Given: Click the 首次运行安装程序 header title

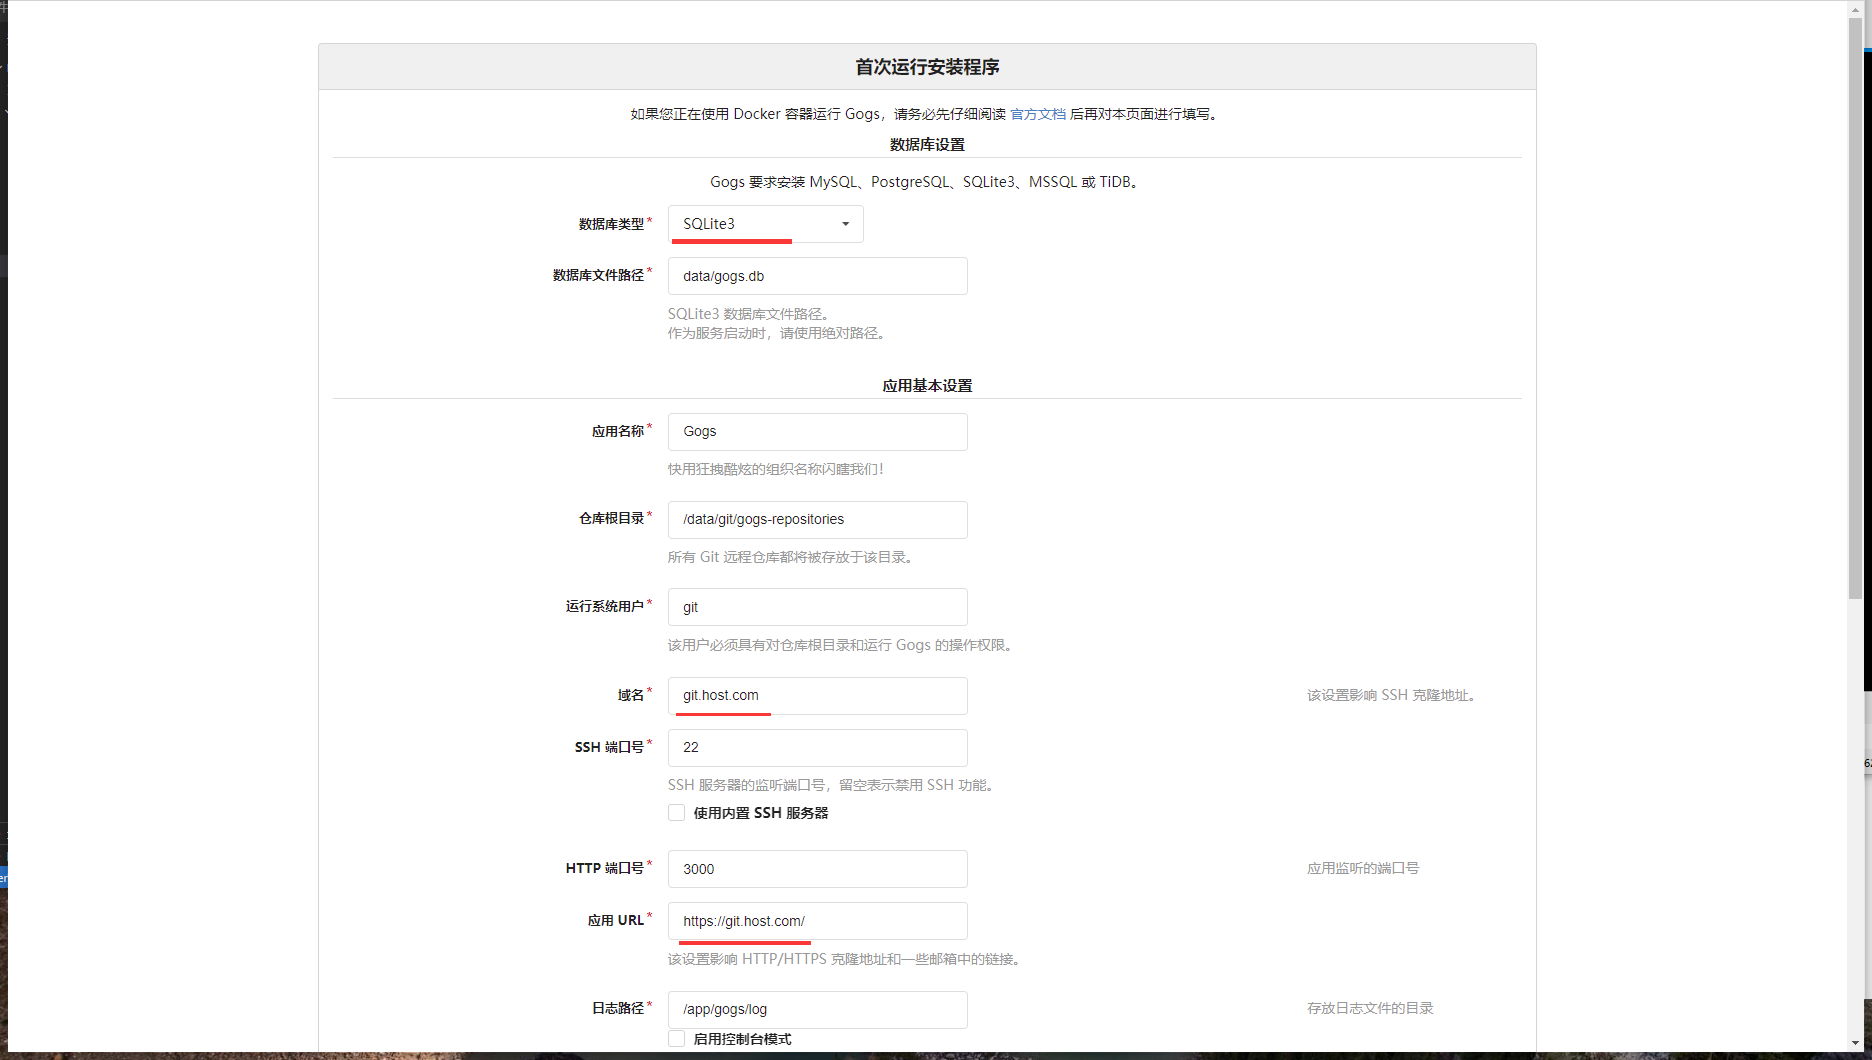Looking at the screenshot, I should pyautogui.click(x=927, y=67).
